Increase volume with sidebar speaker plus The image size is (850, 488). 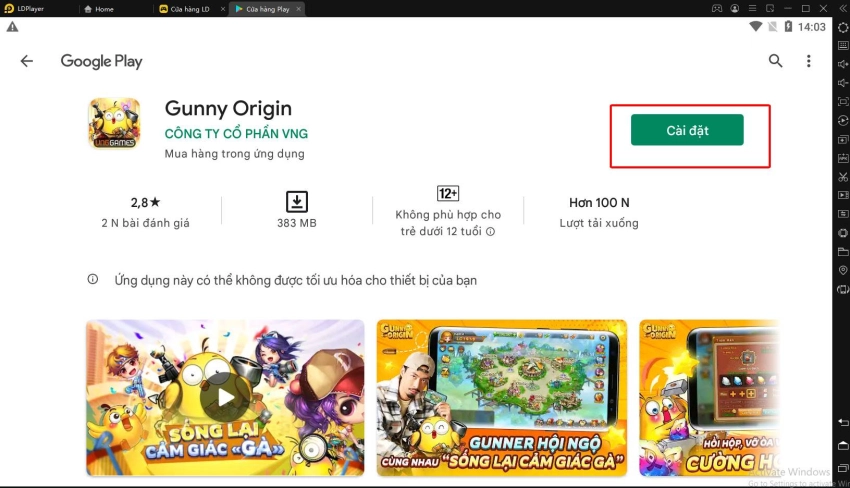pyautogui.click(x=843, y=64)
